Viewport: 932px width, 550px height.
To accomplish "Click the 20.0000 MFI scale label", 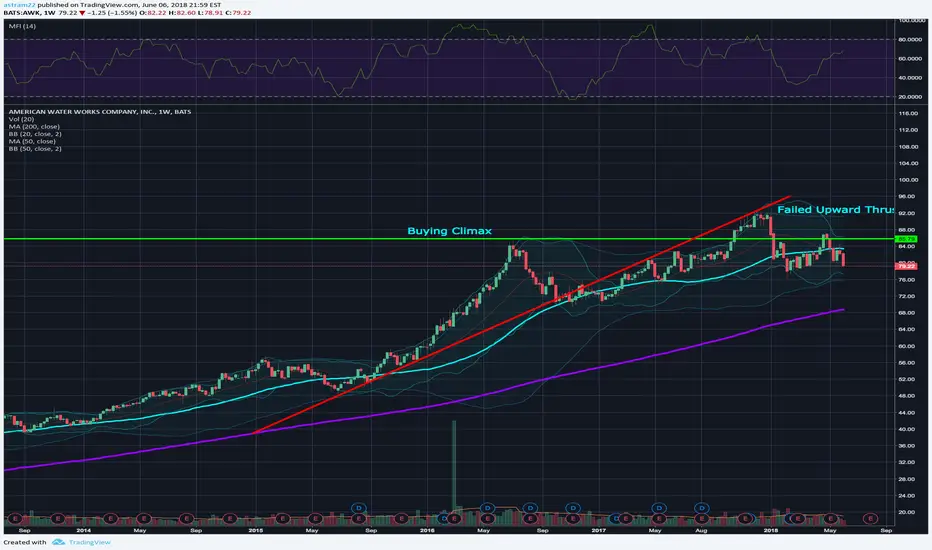I will tap(911, 96).
